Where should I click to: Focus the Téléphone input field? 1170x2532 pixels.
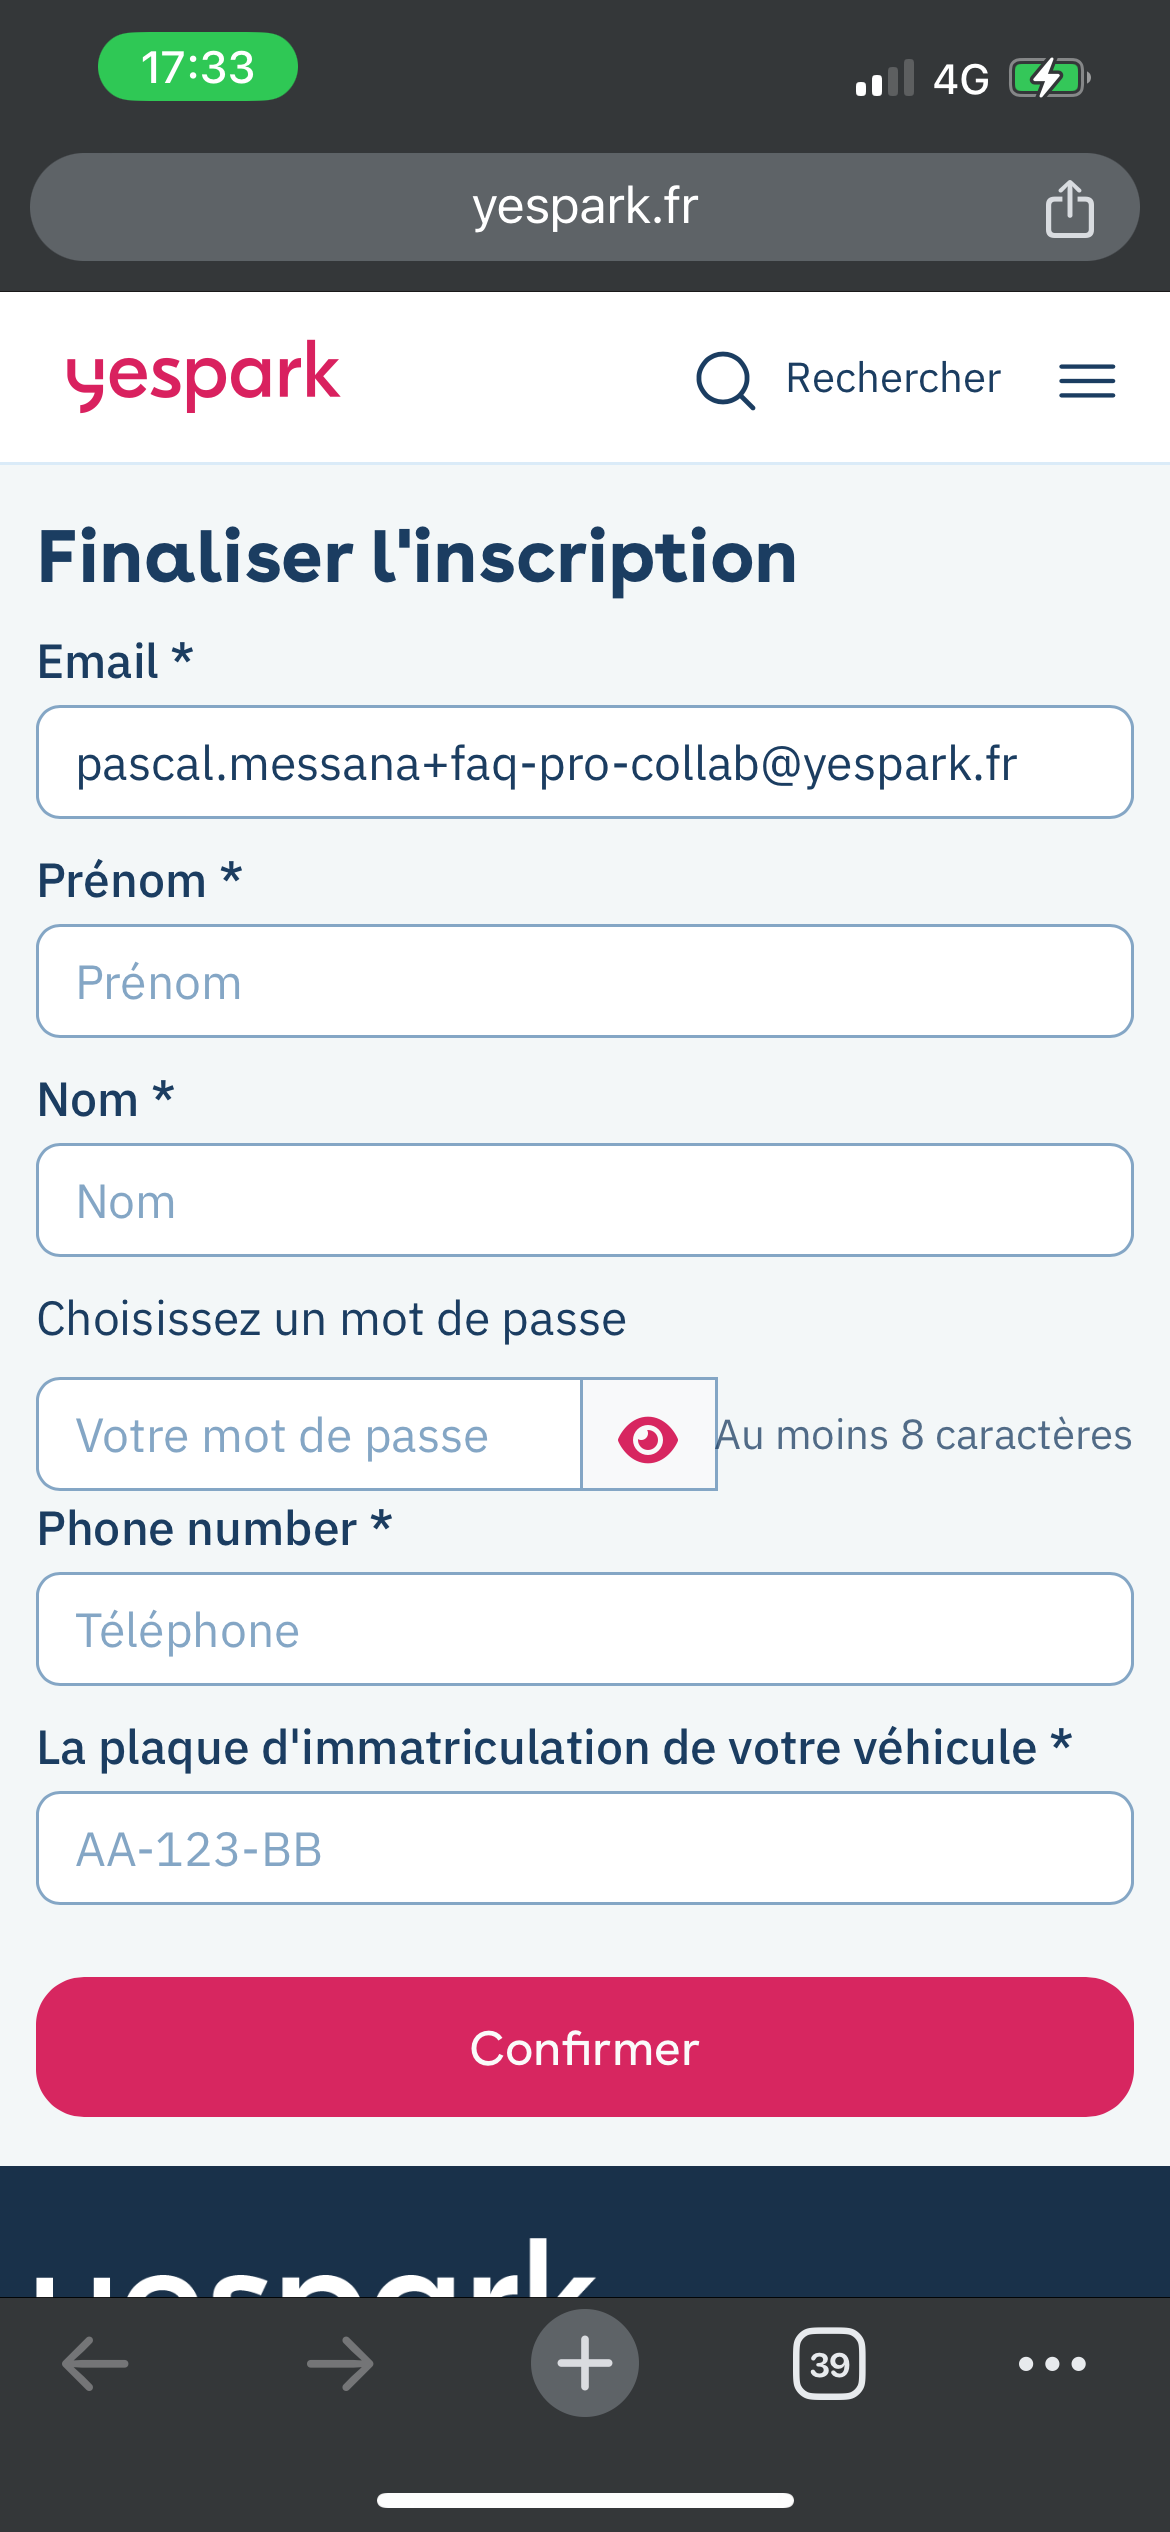click(585, 1629)
